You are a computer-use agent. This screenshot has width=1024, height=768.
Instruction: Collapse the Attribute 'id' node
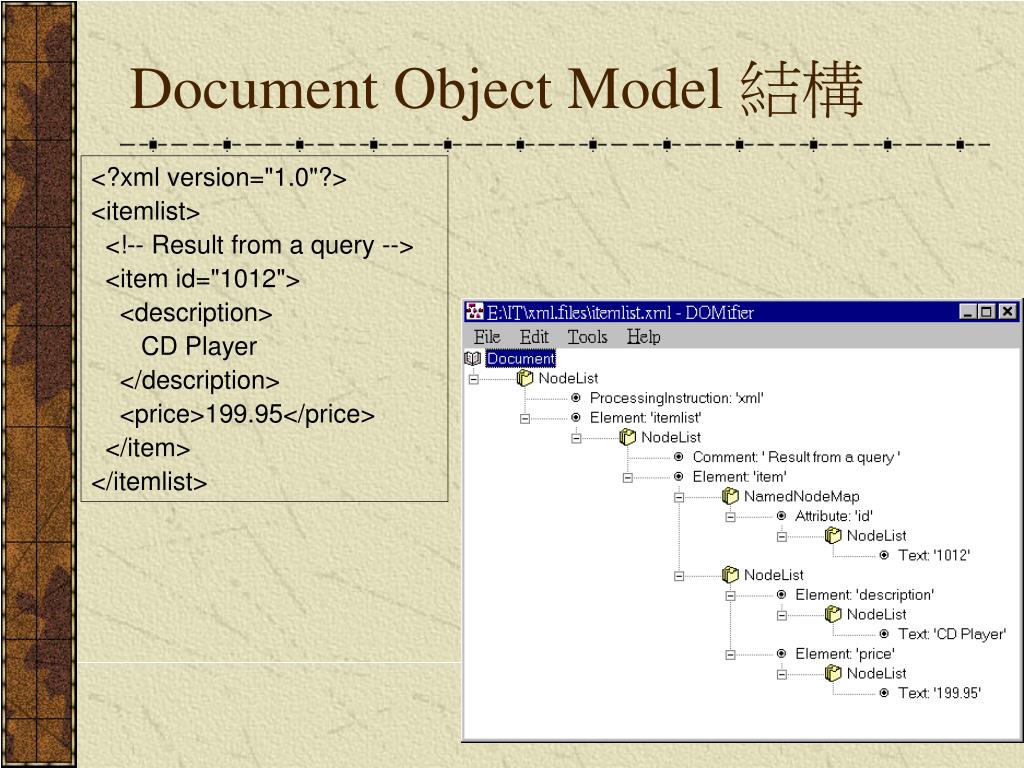730,517
